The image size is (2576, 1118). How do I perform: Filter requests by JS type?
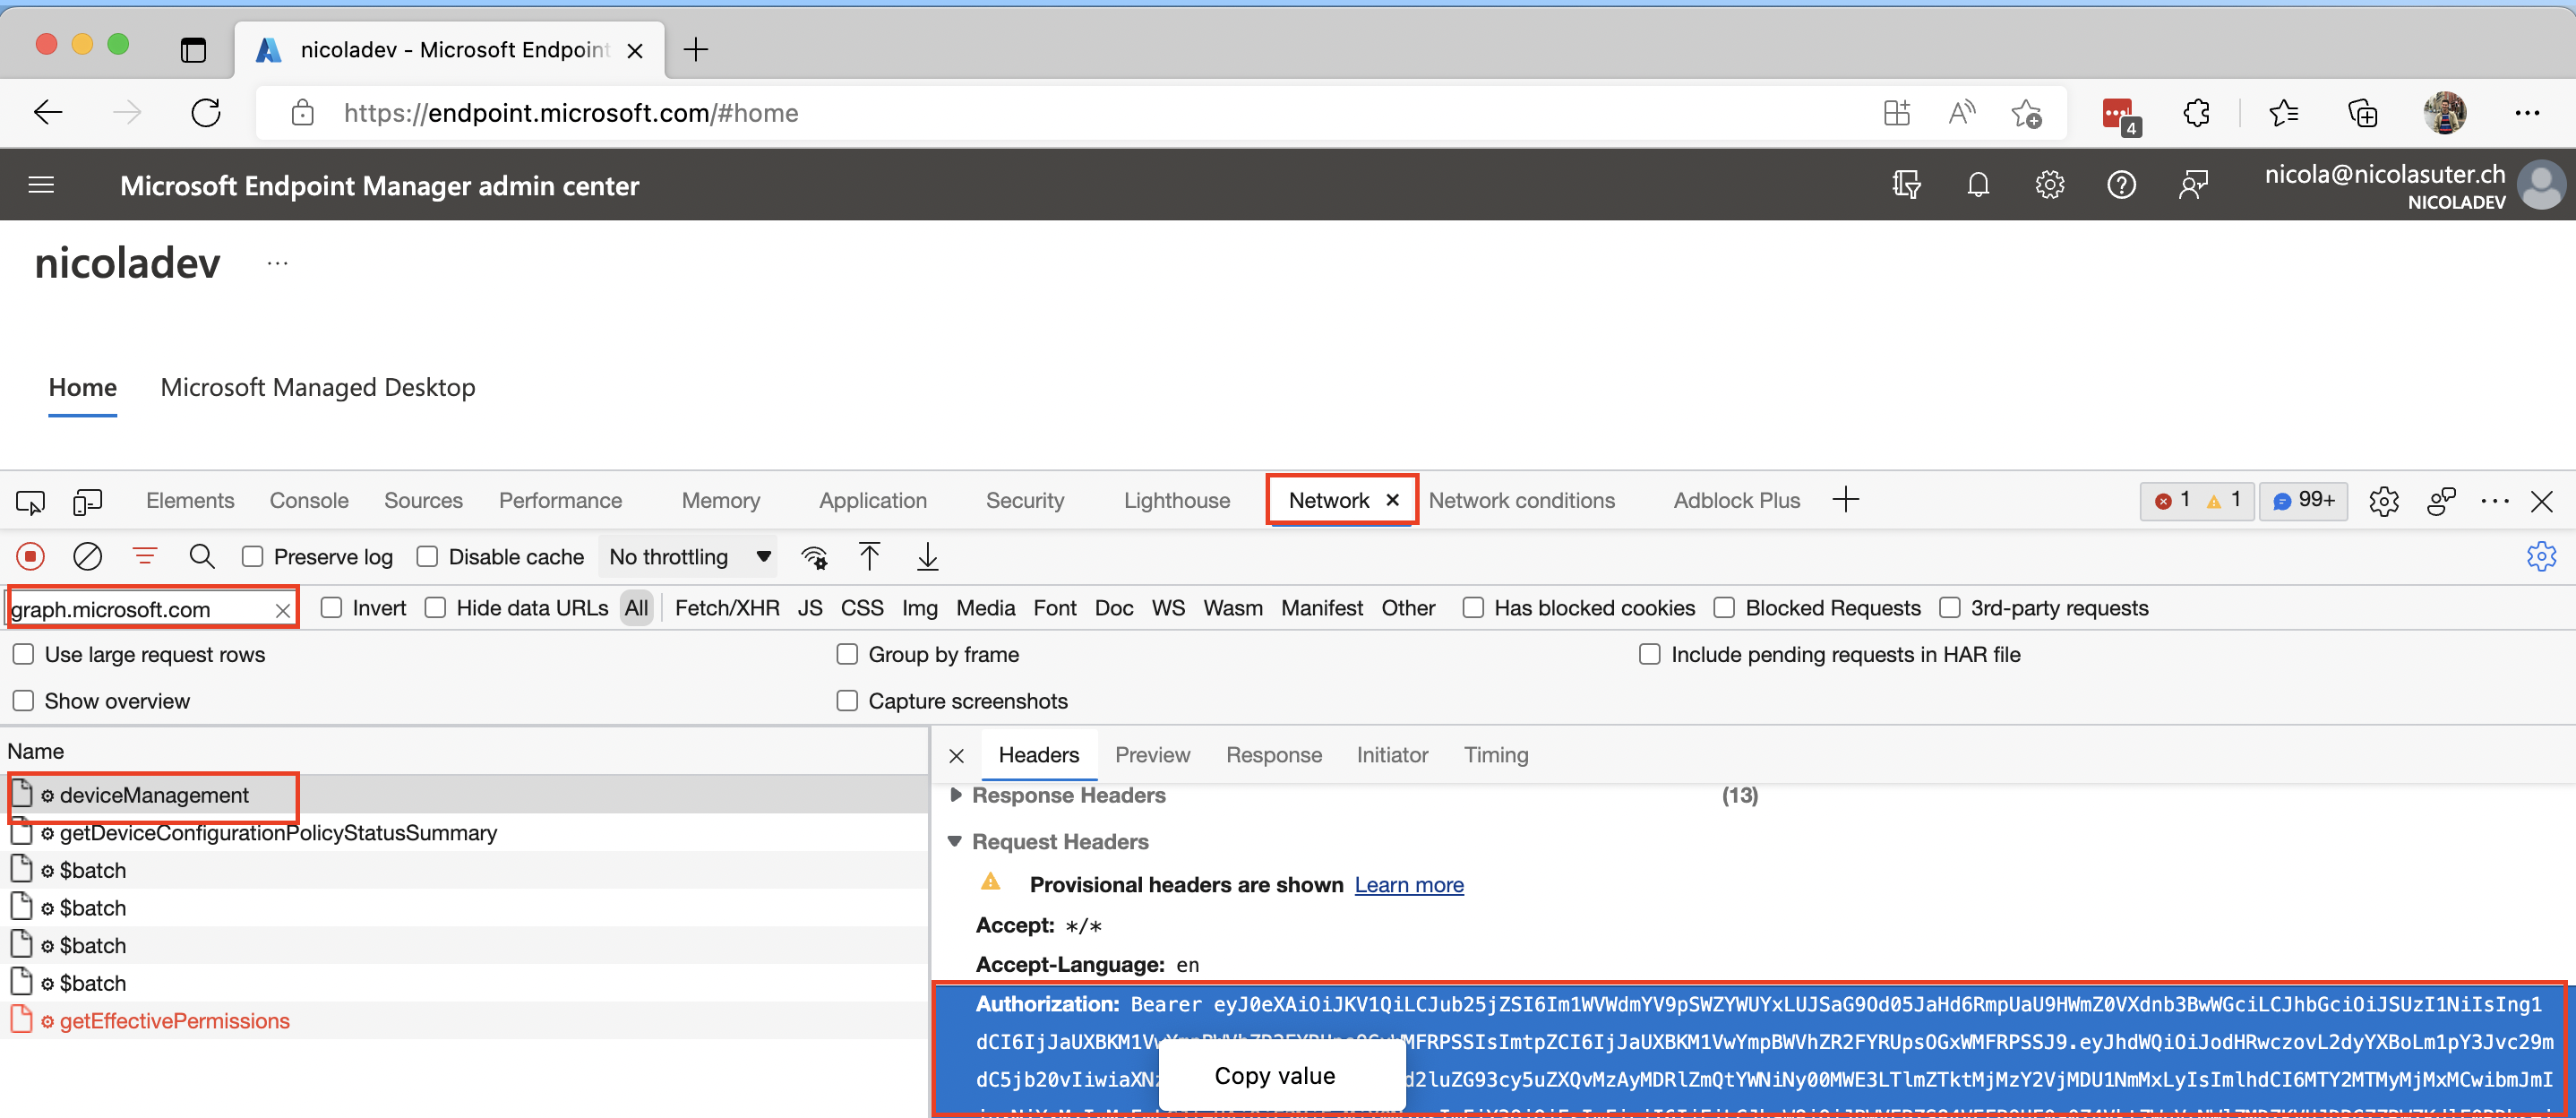[x=810, y=608]
